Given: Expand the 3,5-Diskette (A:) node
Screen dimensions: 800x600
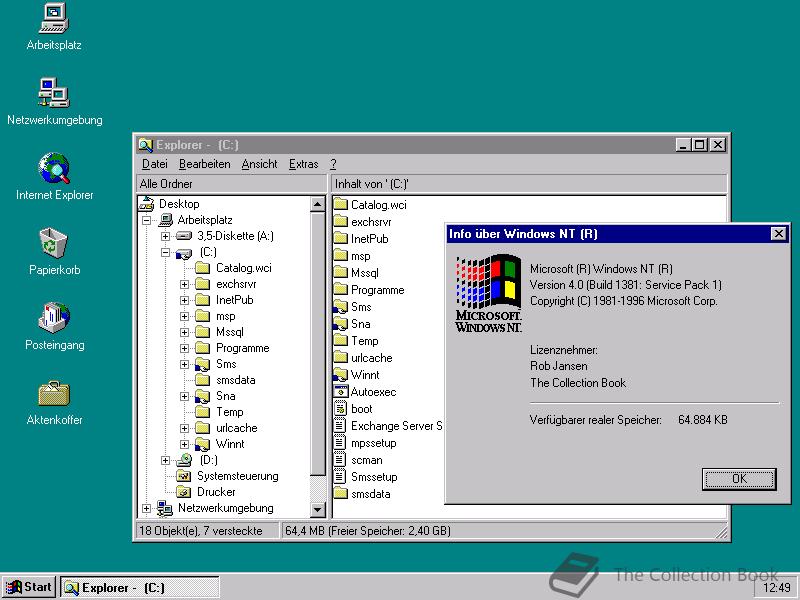Looking at the screenshot, I should point(165,236).
